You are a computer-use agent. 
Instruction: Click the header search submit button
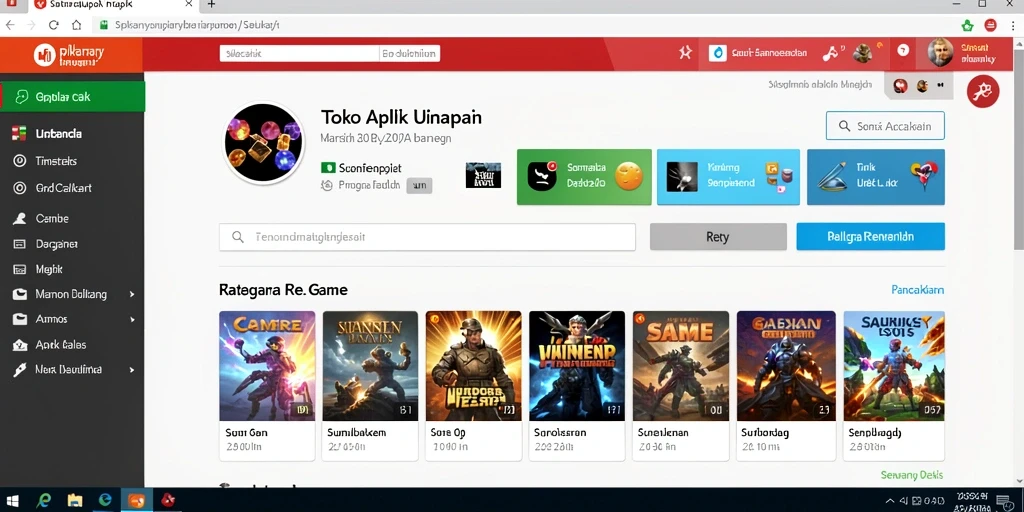click(x=409, y=54)
